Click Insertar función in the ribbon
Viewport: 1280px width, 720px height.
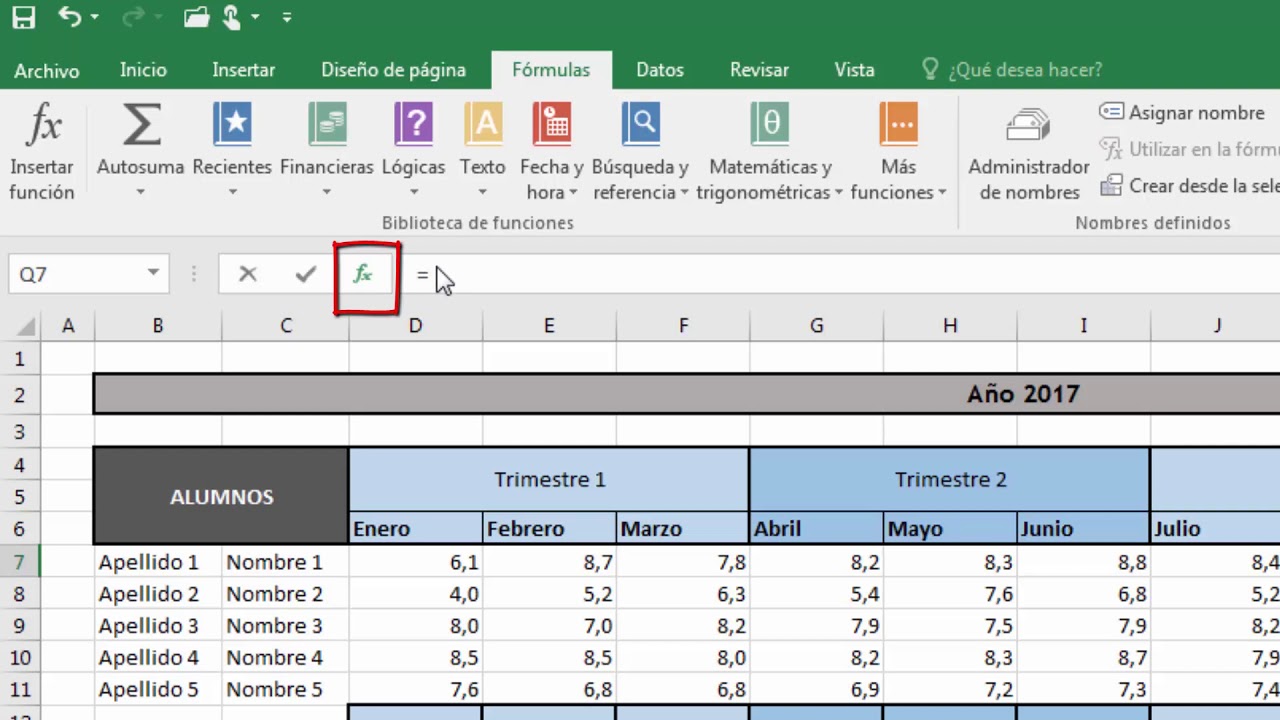[x=42, y=150]
